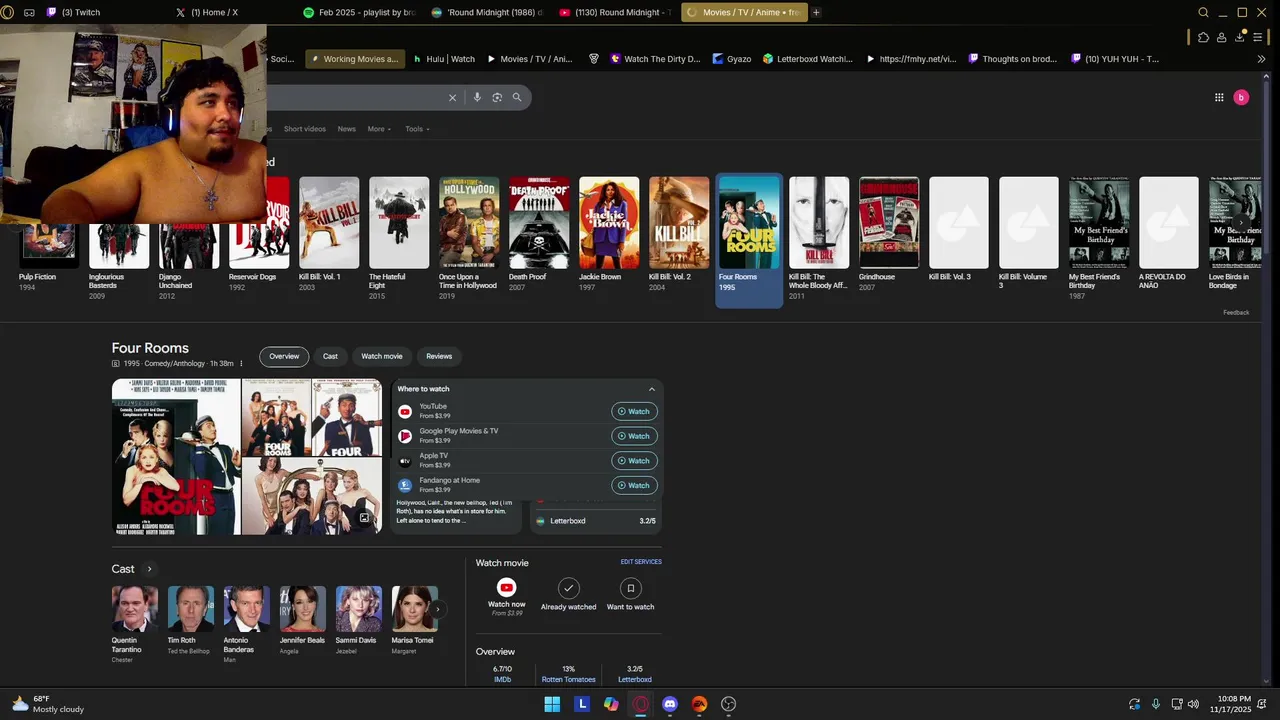
Task: Switch to (1130) Round Midnight YouTube tab
Action: tap(614, 12)
